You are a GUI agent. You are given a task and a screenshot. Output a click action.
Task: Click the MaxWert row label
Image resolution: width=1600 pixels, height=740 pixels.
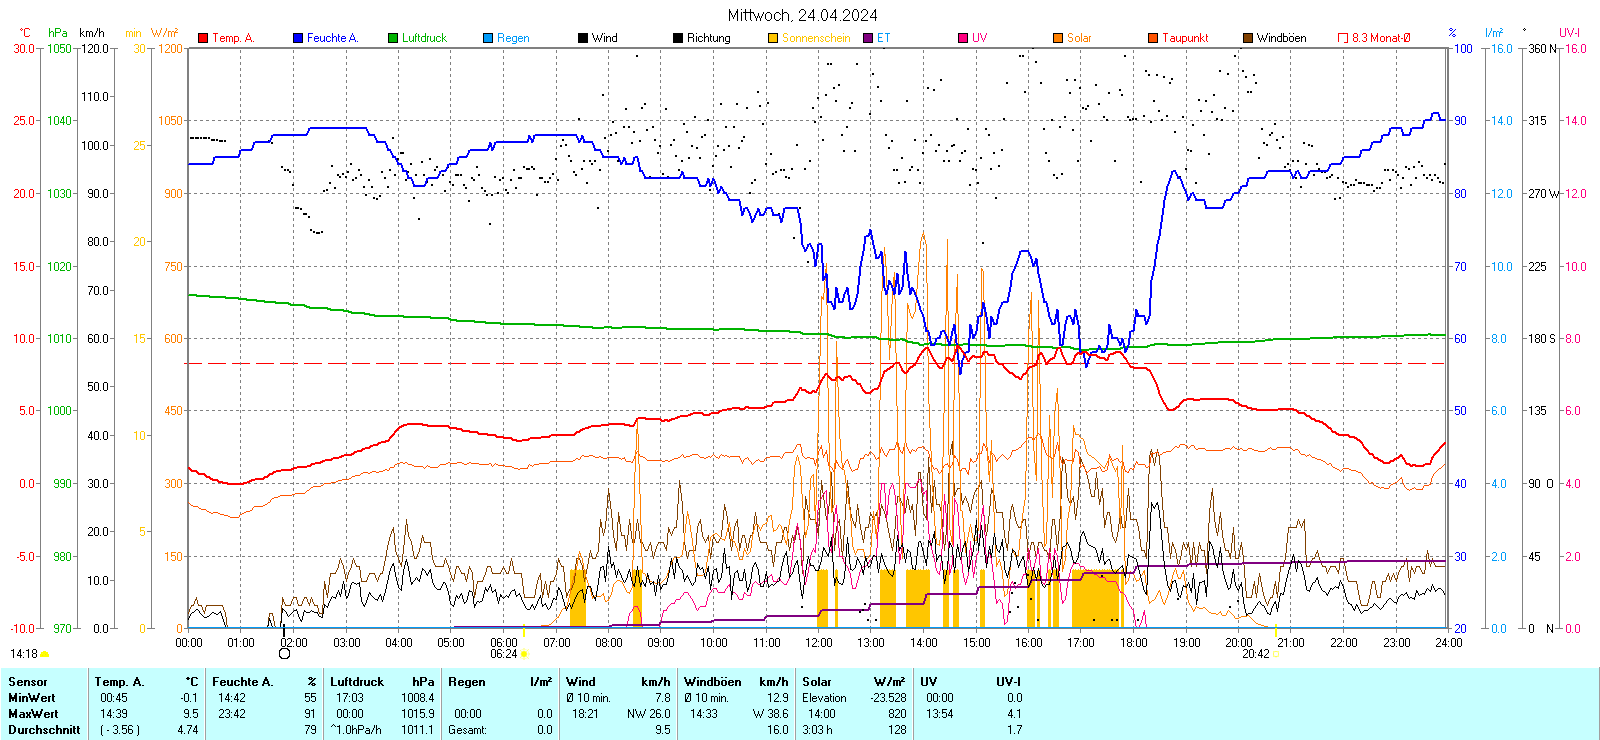click(33, 714)
